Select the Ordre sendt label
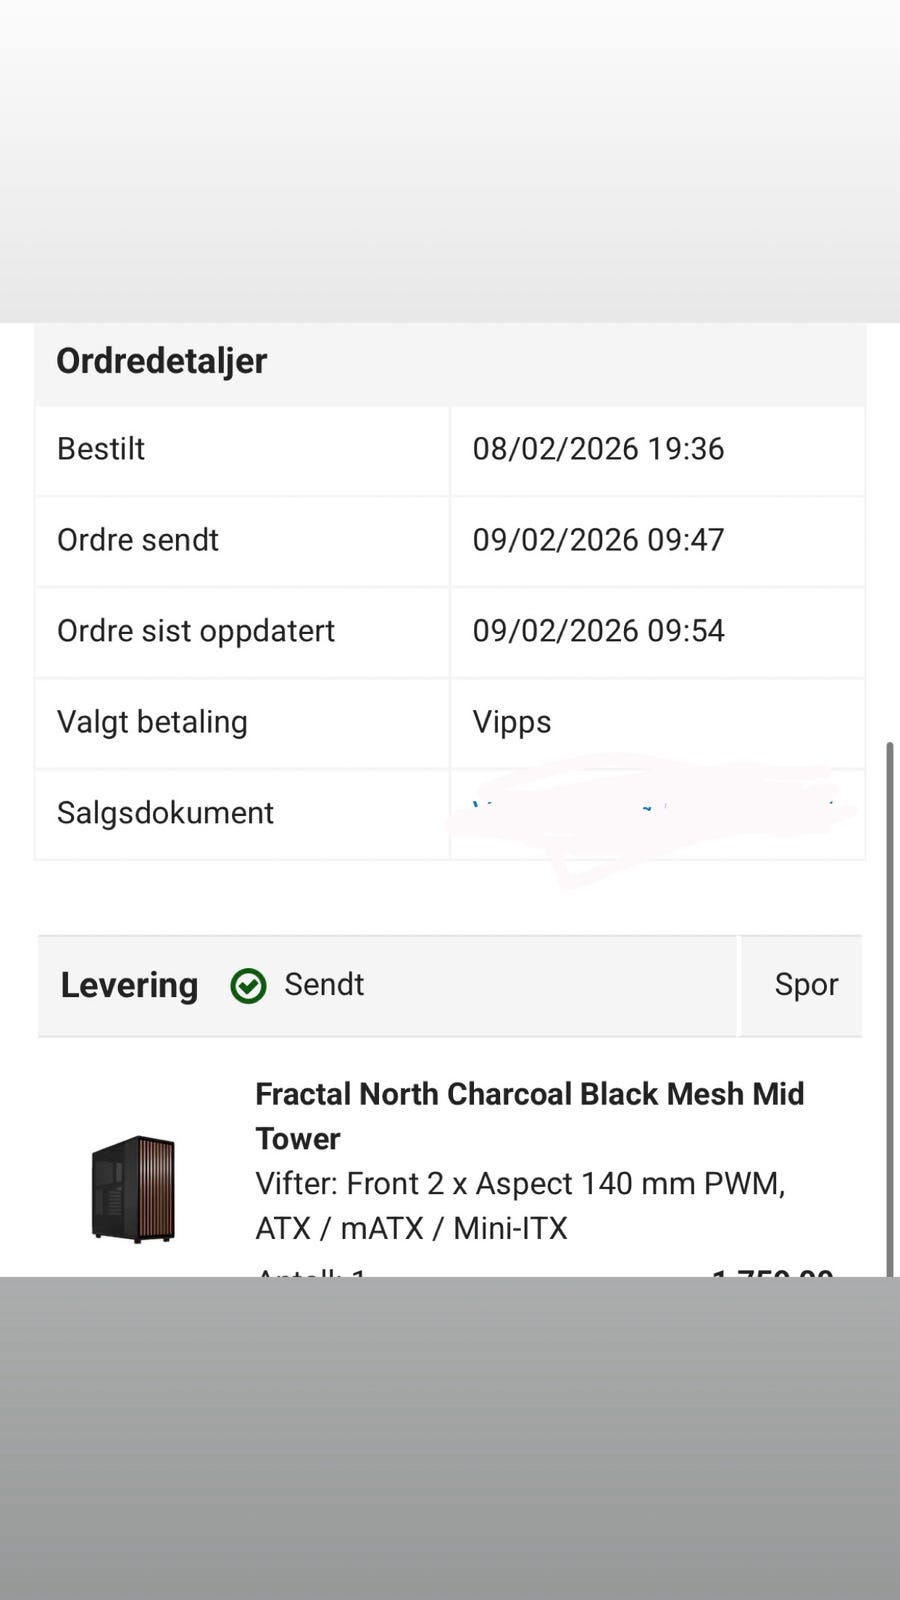 (x=138, y=540)
